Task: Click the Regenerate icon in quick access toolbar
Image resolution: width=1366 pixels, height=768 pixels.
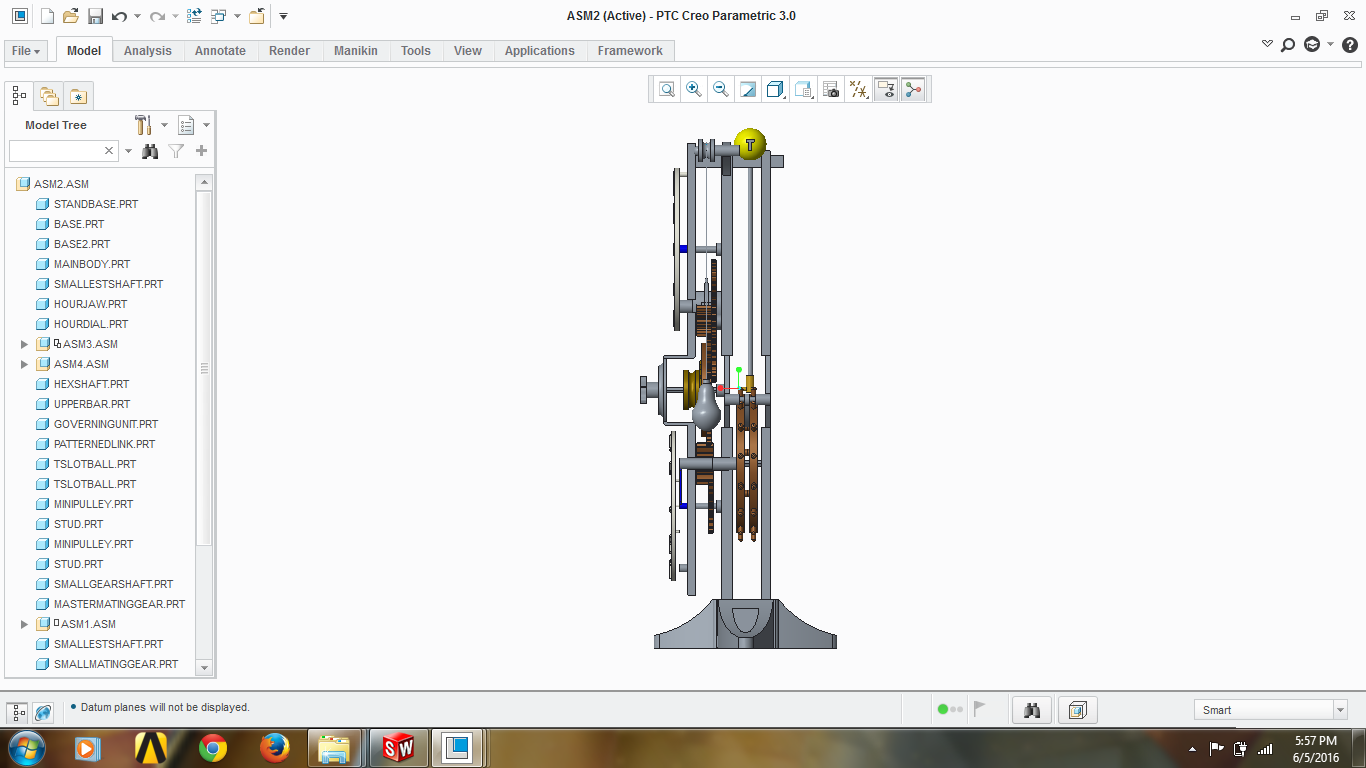Action: tap(195, 16)
